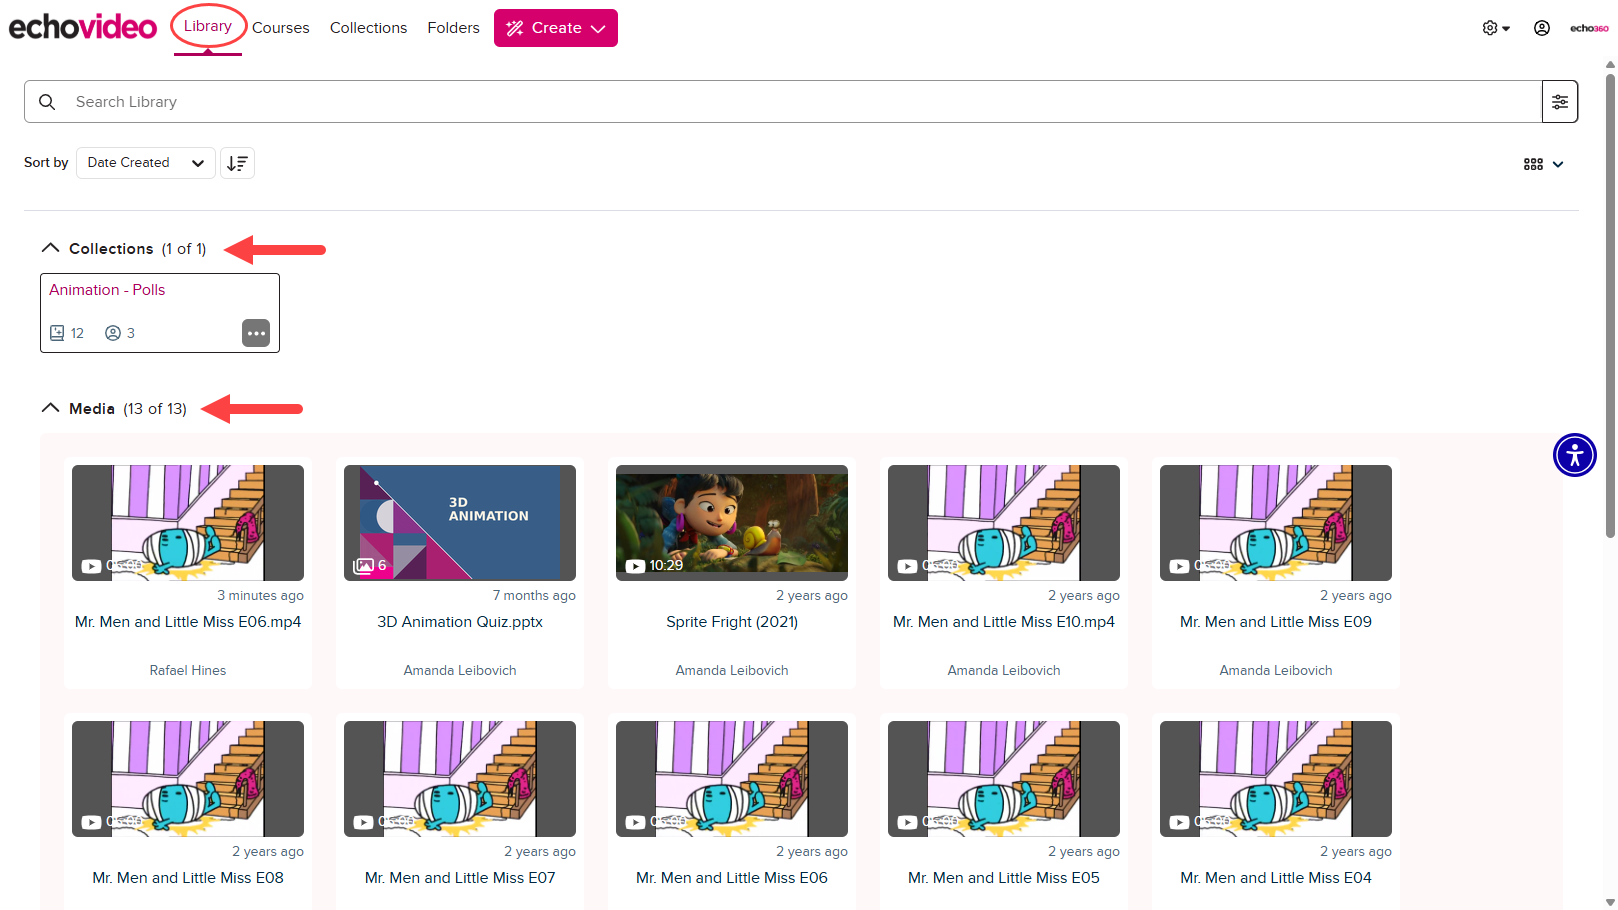Click the account profile icon

point(1541,27)
